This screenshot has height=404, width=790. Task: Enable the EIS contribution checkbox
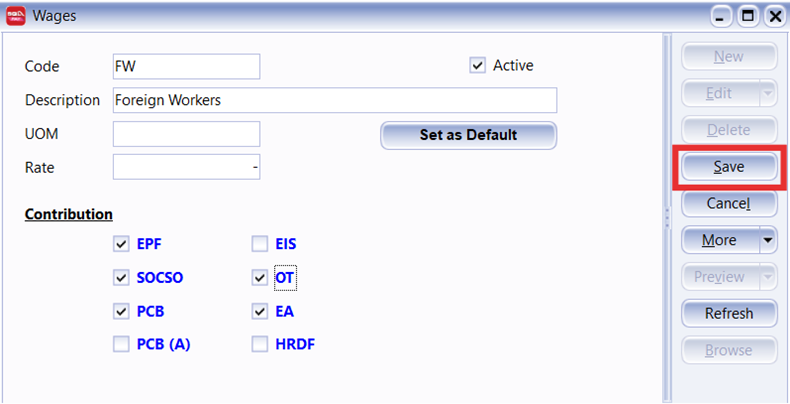coord(260,243)
